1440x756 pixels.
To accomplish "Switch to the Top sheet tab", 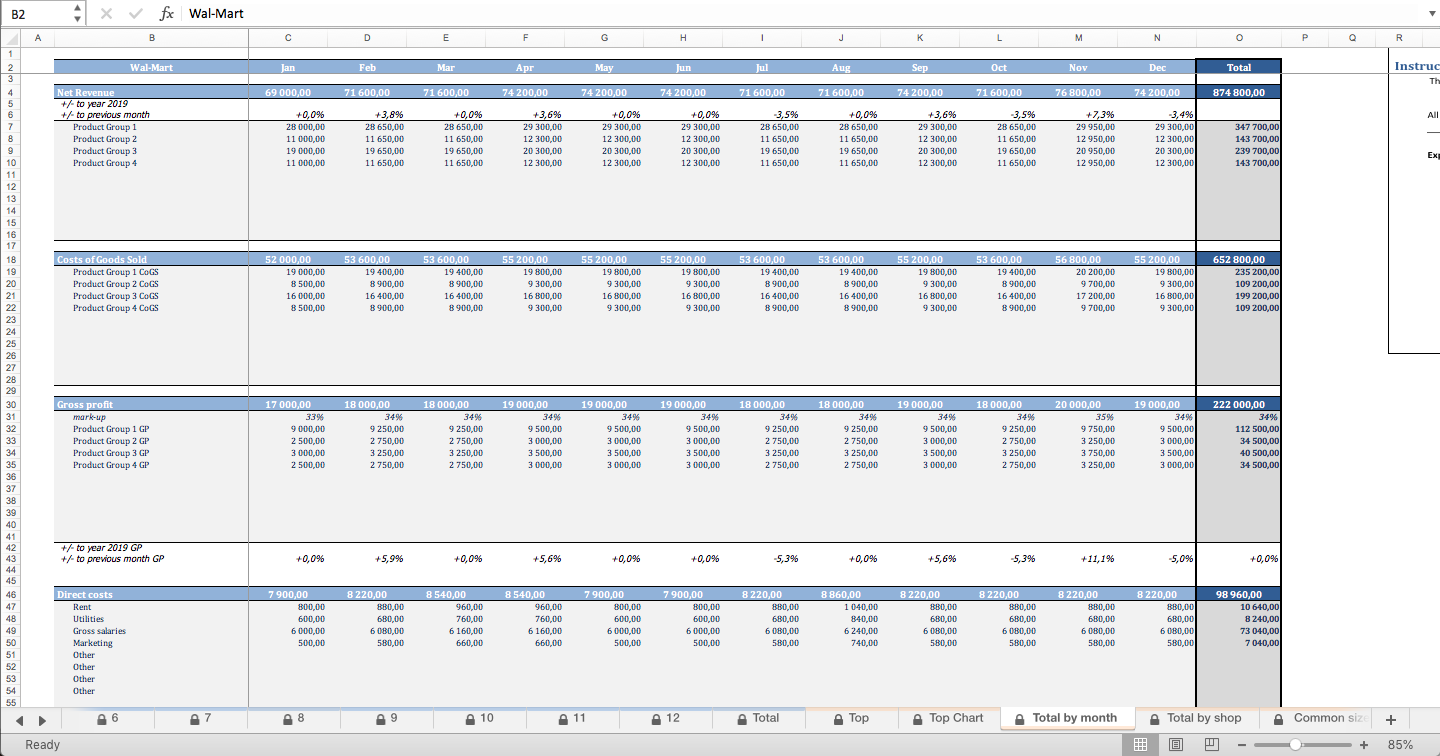I will [851, 718].
